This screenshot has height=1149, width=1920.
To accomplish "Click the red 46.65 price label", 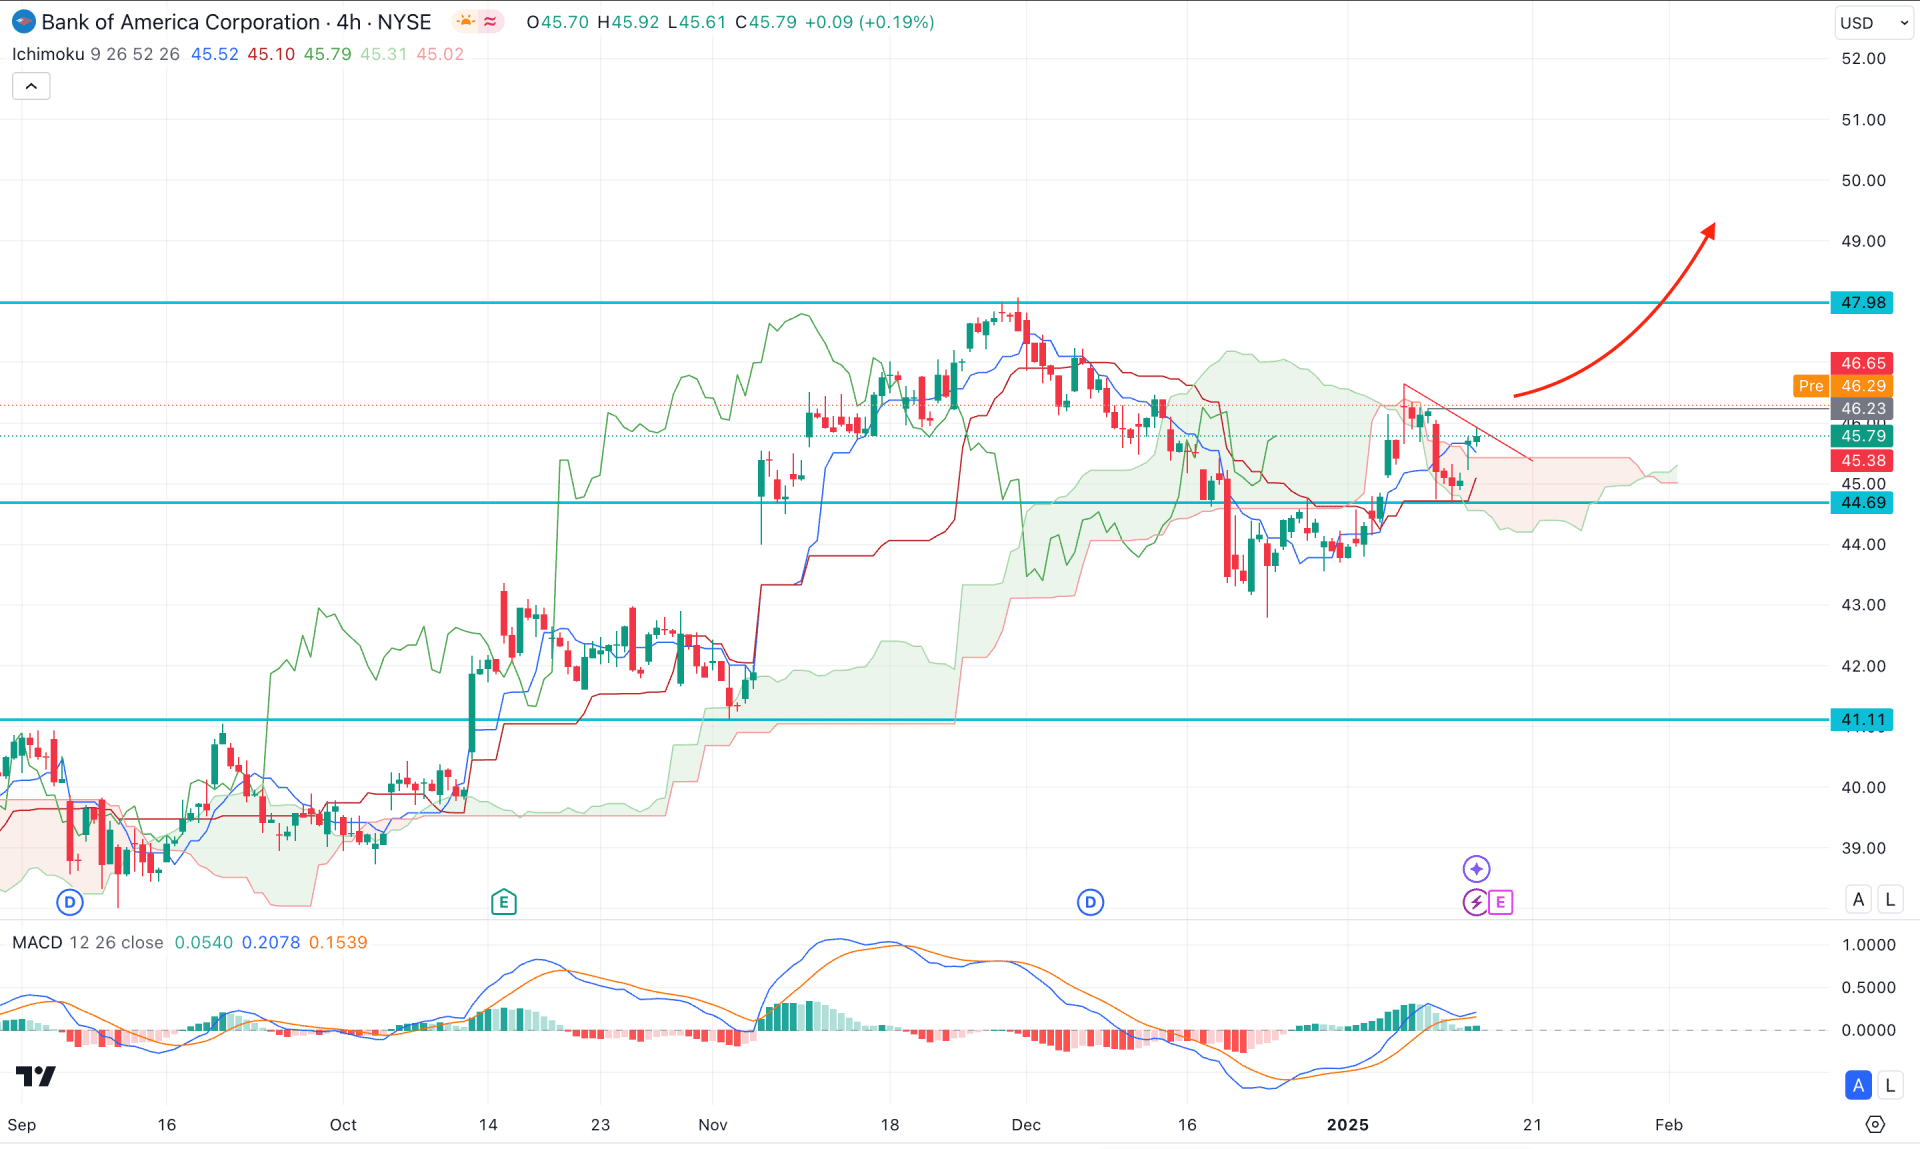I will click(x=1862, y=363).
